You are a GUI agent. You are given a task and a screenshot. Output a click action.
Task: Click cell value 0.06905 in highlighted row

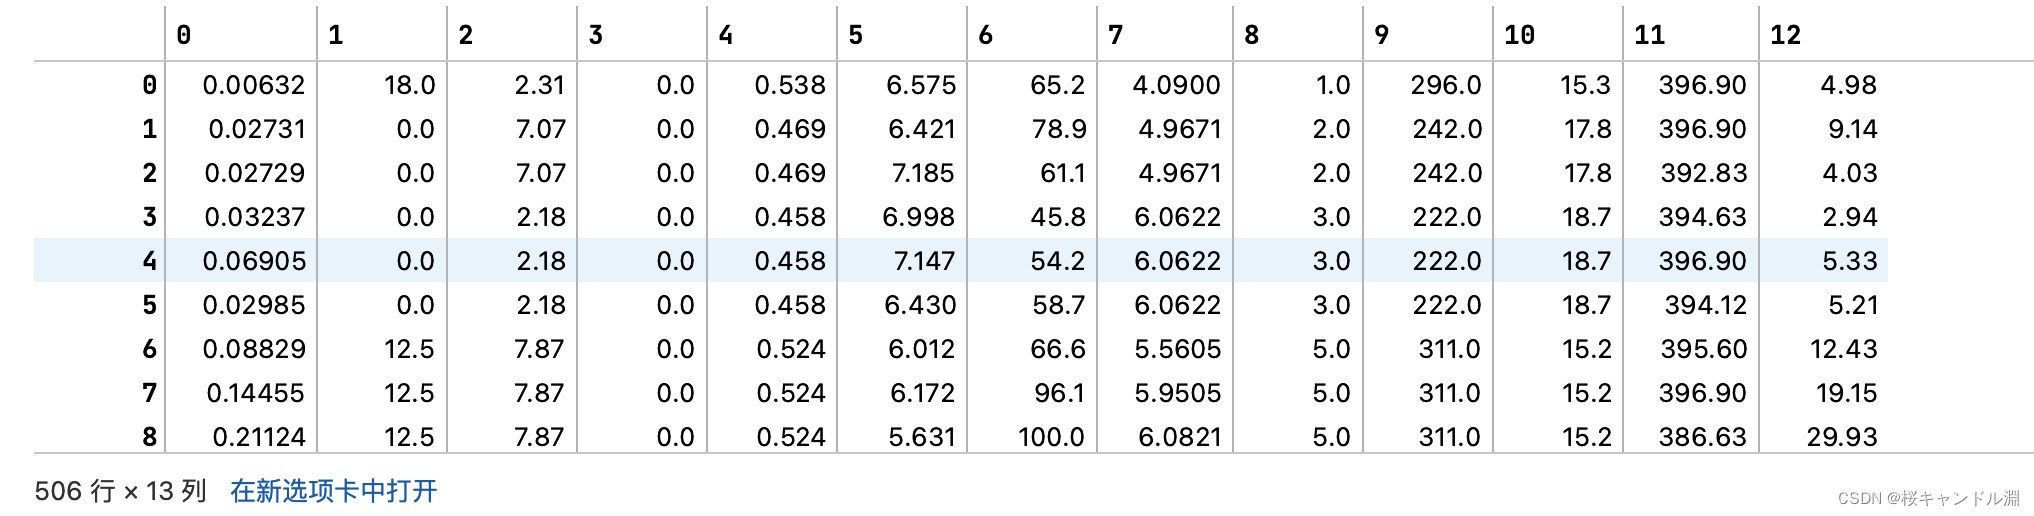[x=254, y=261]
